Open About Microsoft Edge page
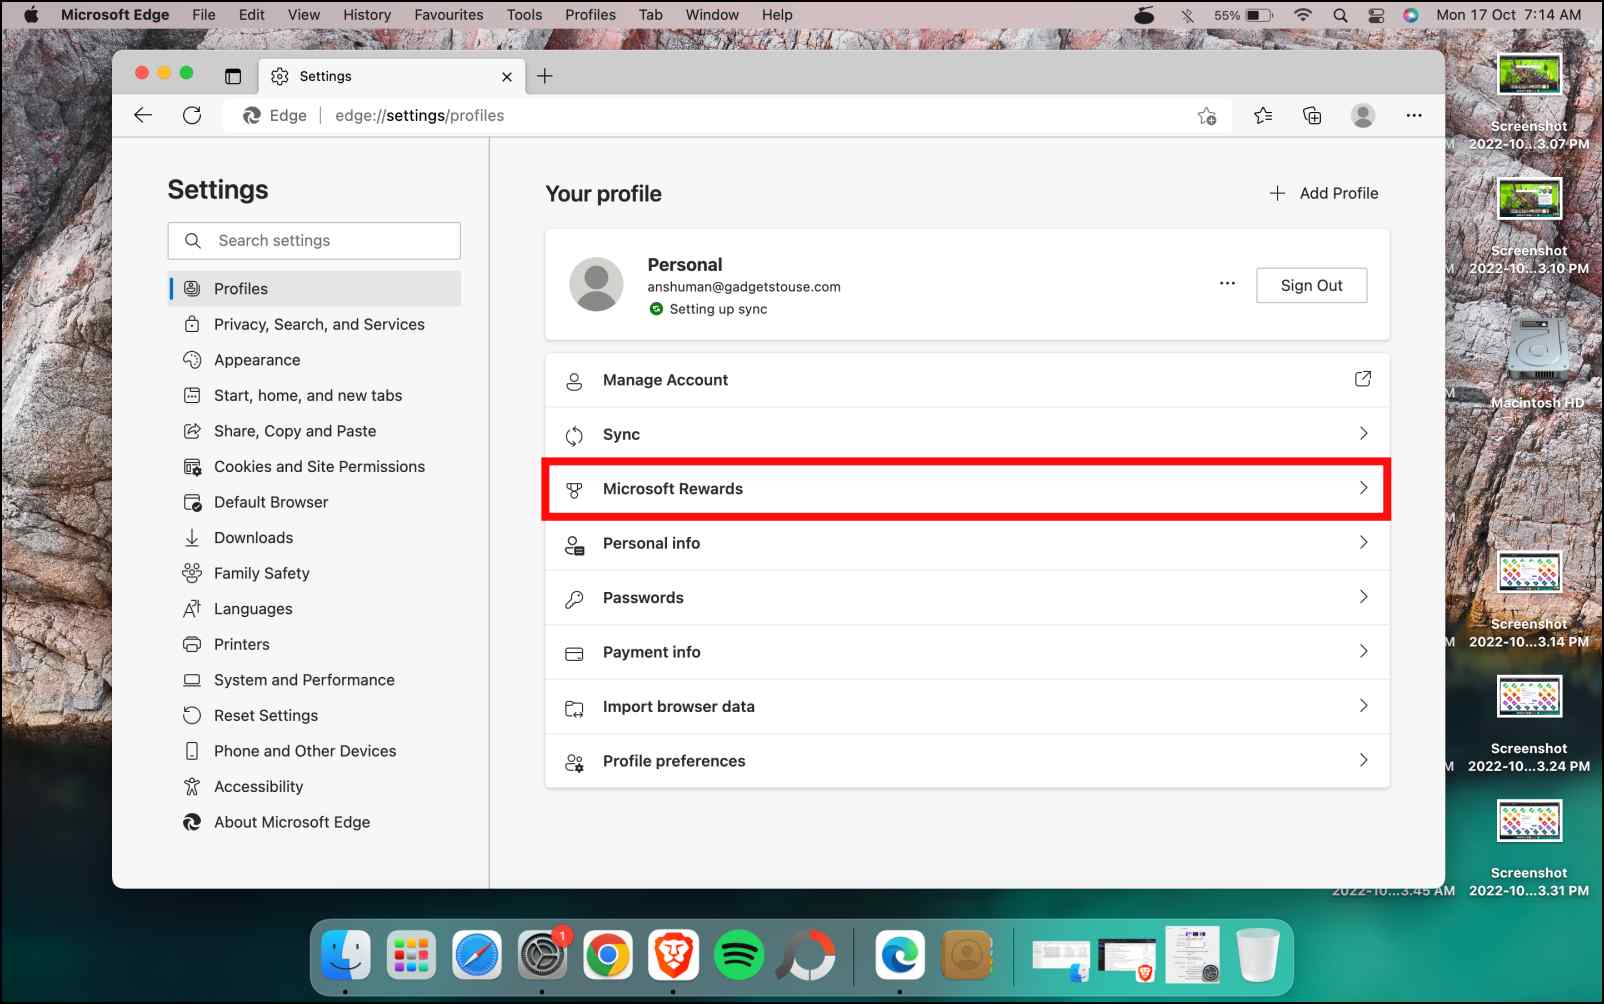Image resolution: width=1604 pixels, height=1004 pixels. 314,822
